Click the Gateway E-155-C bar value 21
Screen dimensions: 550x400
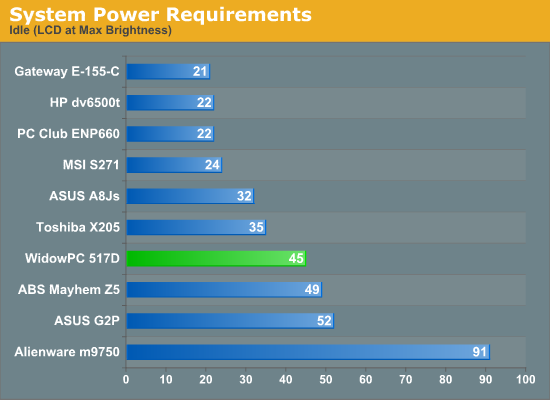click(x=200, y=72)
